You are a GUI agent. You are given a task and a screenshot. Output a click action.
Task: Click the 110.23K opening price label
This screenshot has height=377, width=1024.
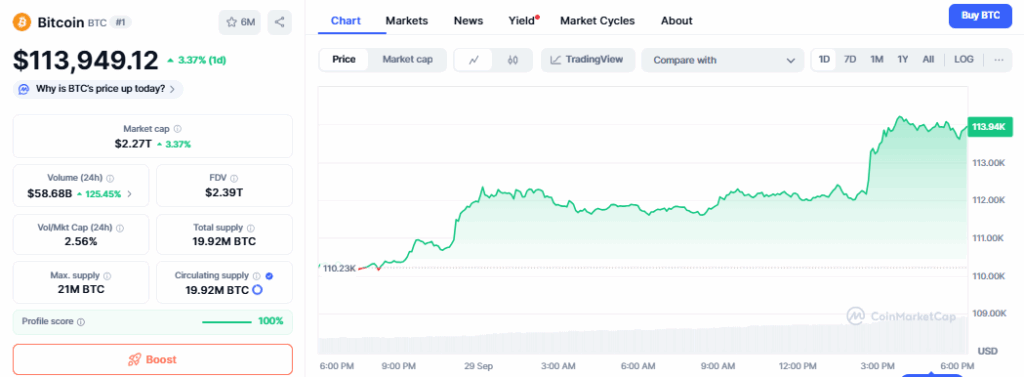340,268
